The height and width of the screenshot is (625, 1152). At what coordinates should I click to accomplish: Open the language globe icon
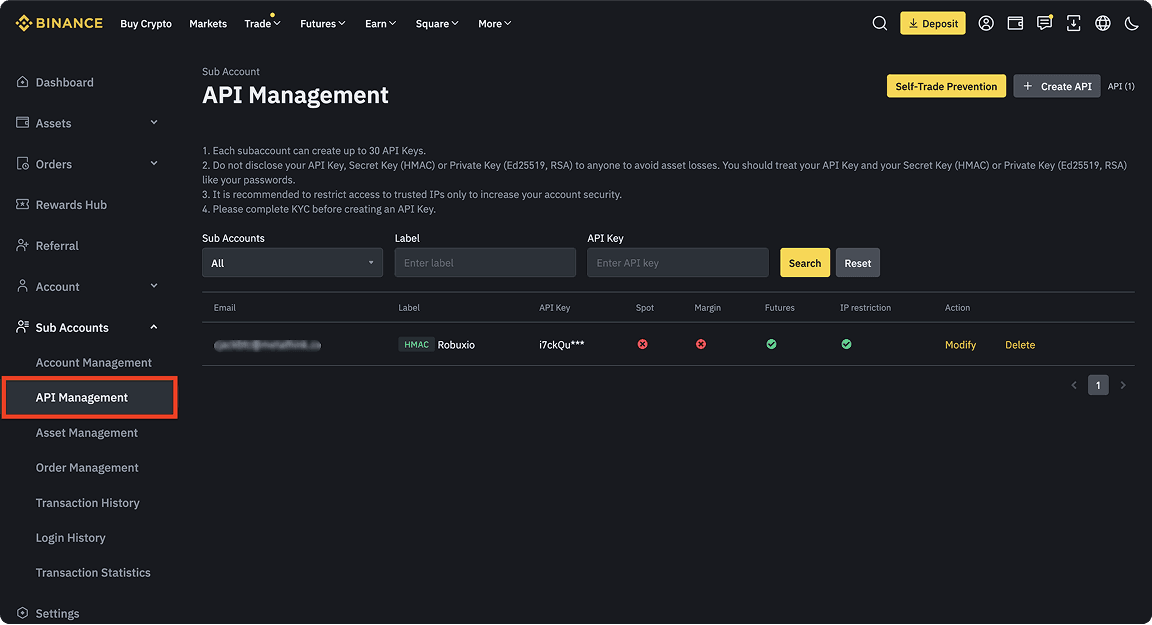(x=1102, y=22)
